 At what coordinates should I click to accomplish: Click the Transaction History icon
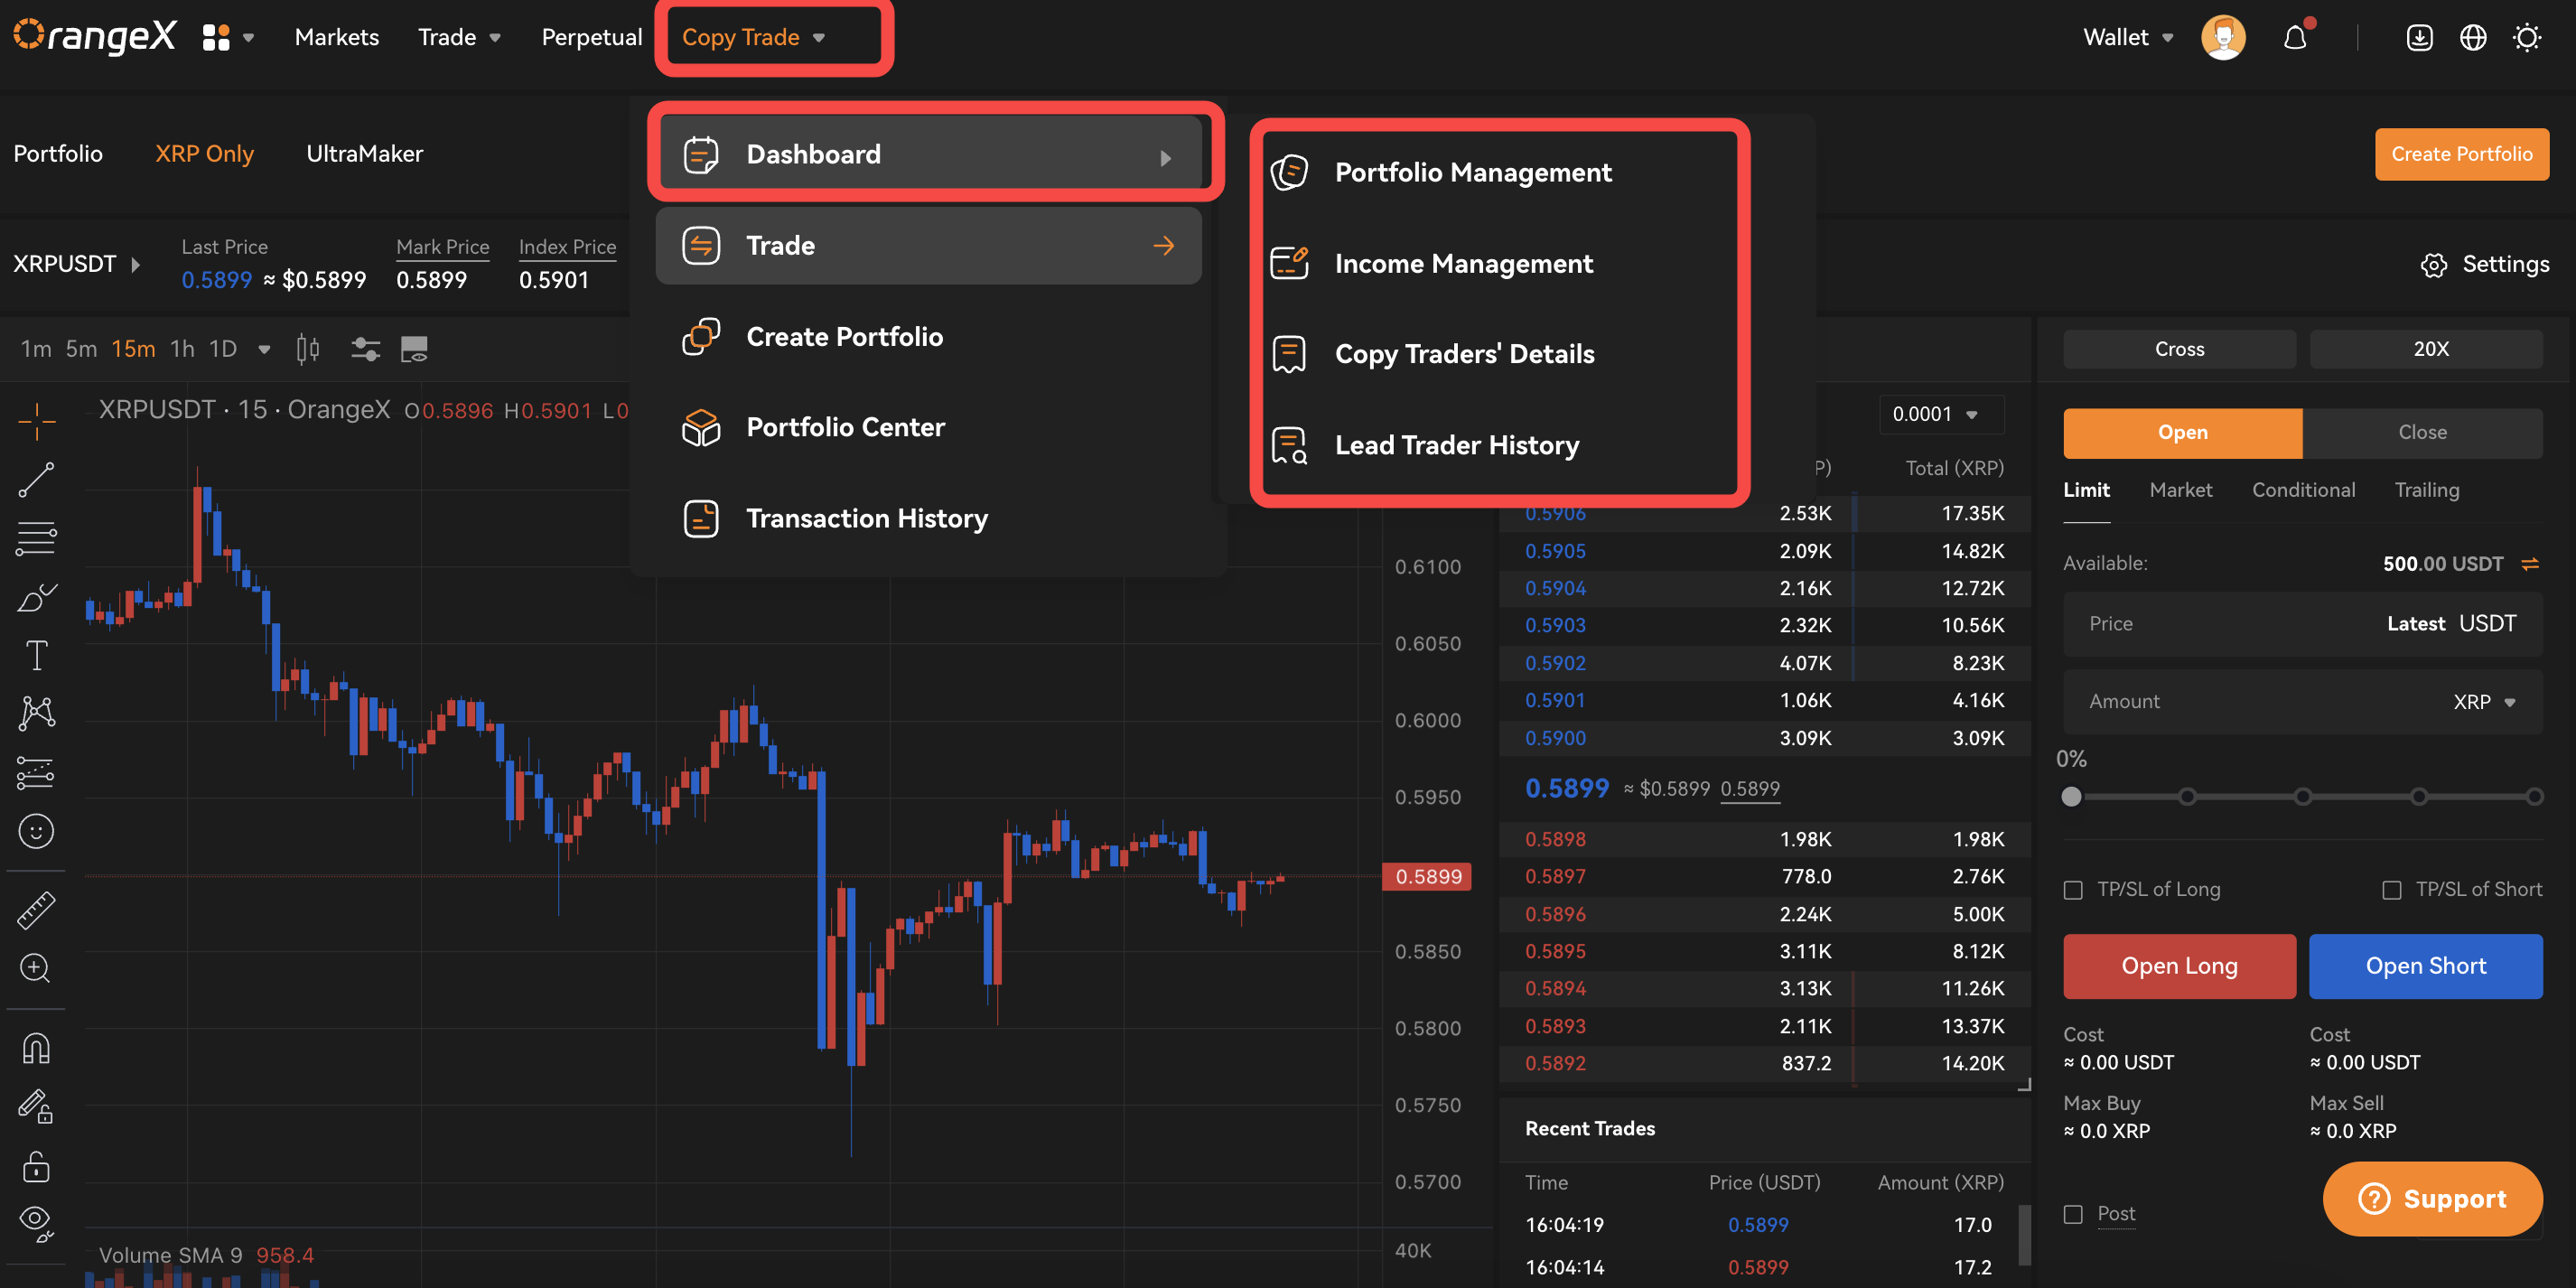click(x=701, y=519)
